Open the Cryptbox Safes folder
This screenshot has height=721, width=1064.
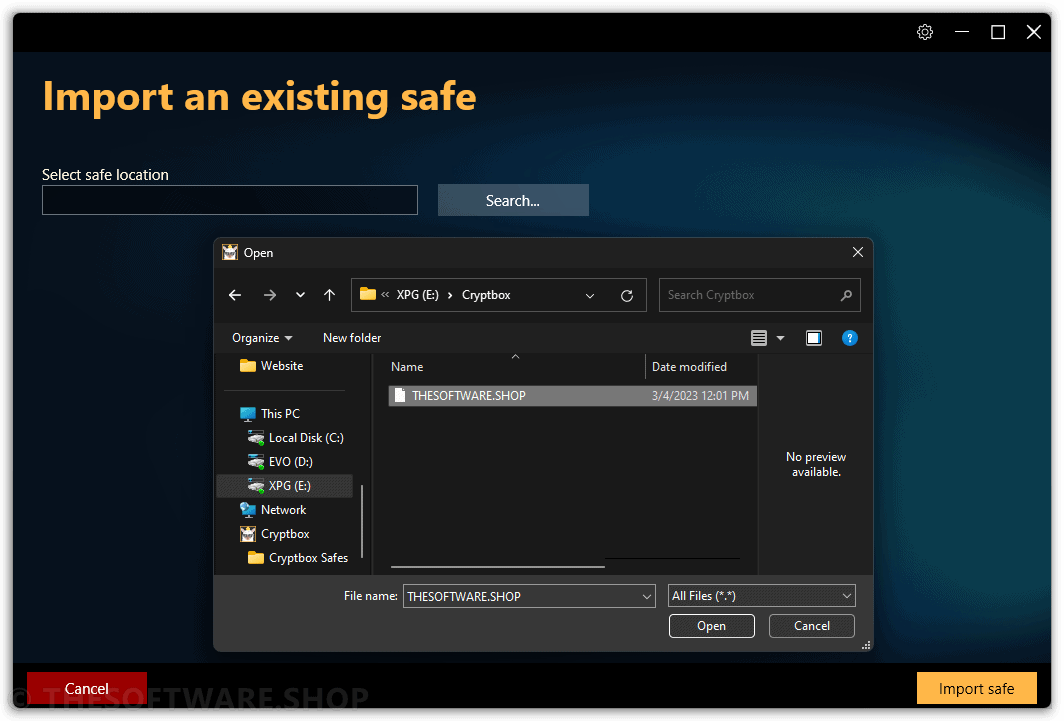[298, 558]
